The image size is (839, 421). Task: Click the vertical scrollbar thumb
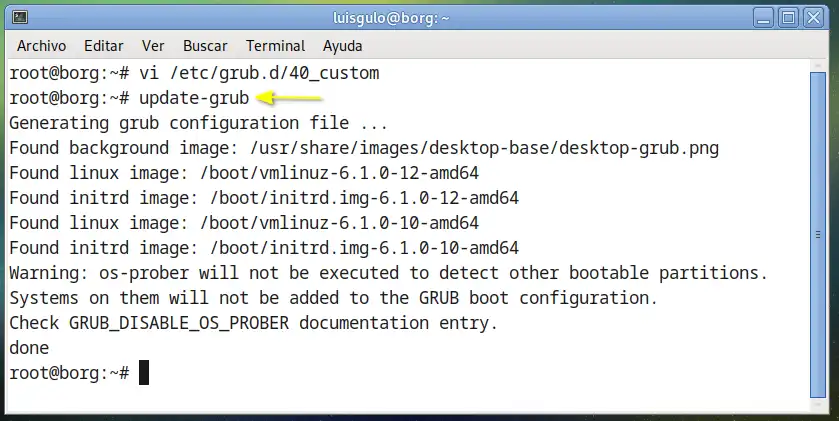tap(818, 234)
